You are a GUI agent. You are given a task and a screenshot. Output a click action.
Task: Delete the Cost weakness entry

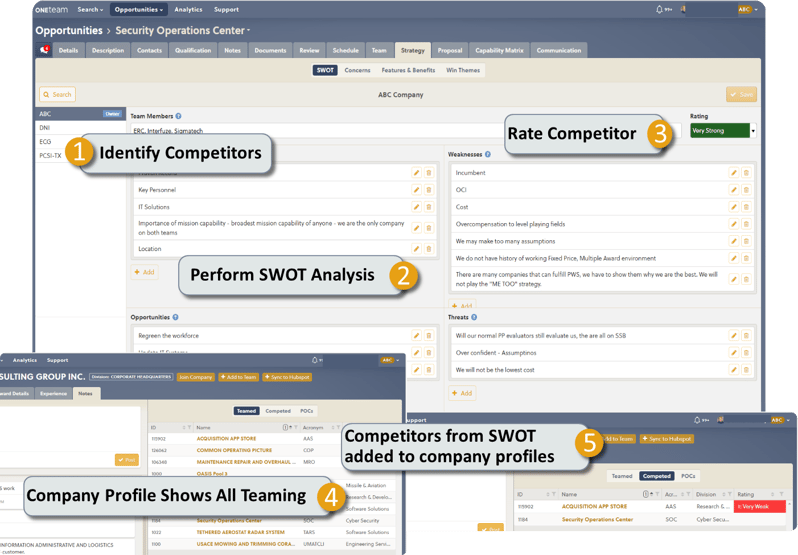click(x=746, y=207)
